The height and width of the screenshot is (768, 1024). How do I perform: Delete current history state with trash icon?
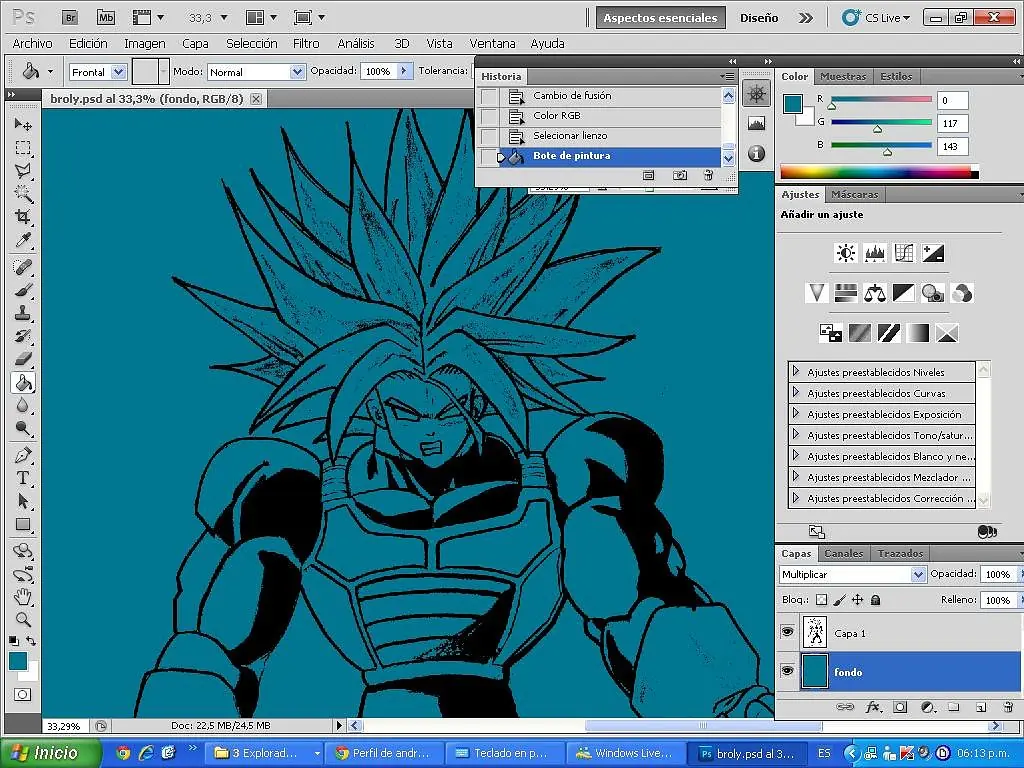pos(709,175)
